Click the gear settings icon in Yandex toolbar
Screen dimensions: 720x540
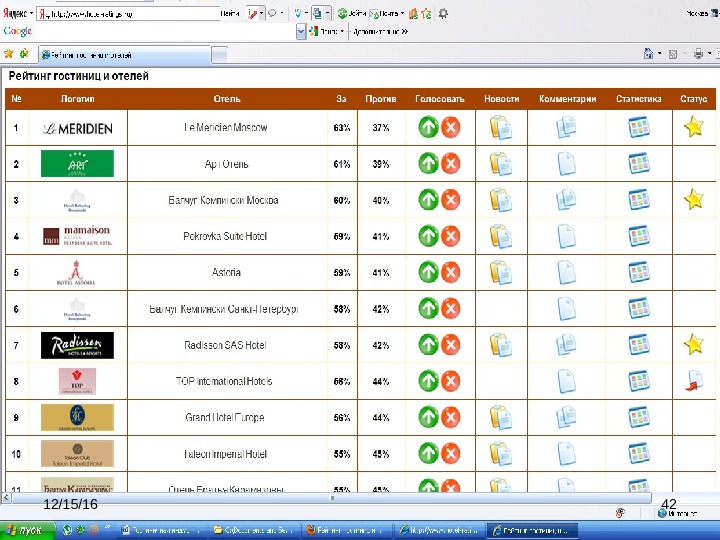[x=443, y=14]
